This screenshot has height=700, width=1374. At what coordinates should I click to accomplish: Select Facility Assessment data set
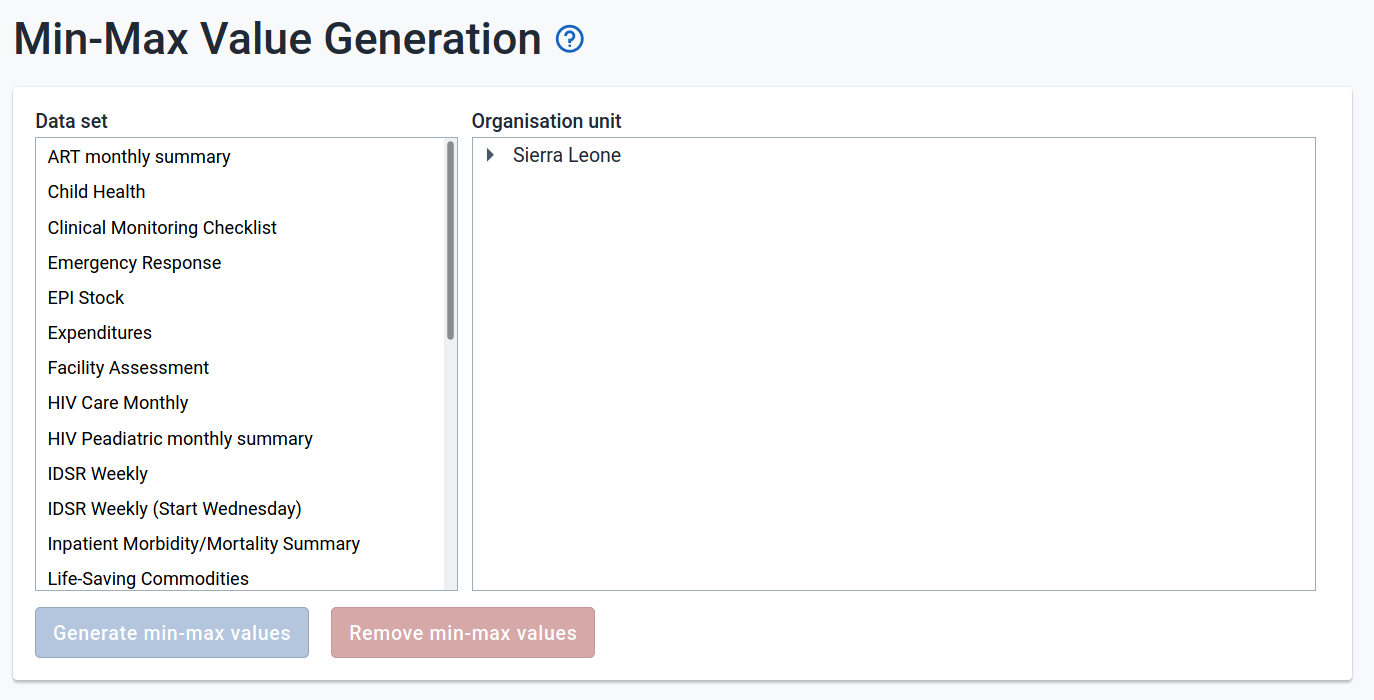pos(128,368)
